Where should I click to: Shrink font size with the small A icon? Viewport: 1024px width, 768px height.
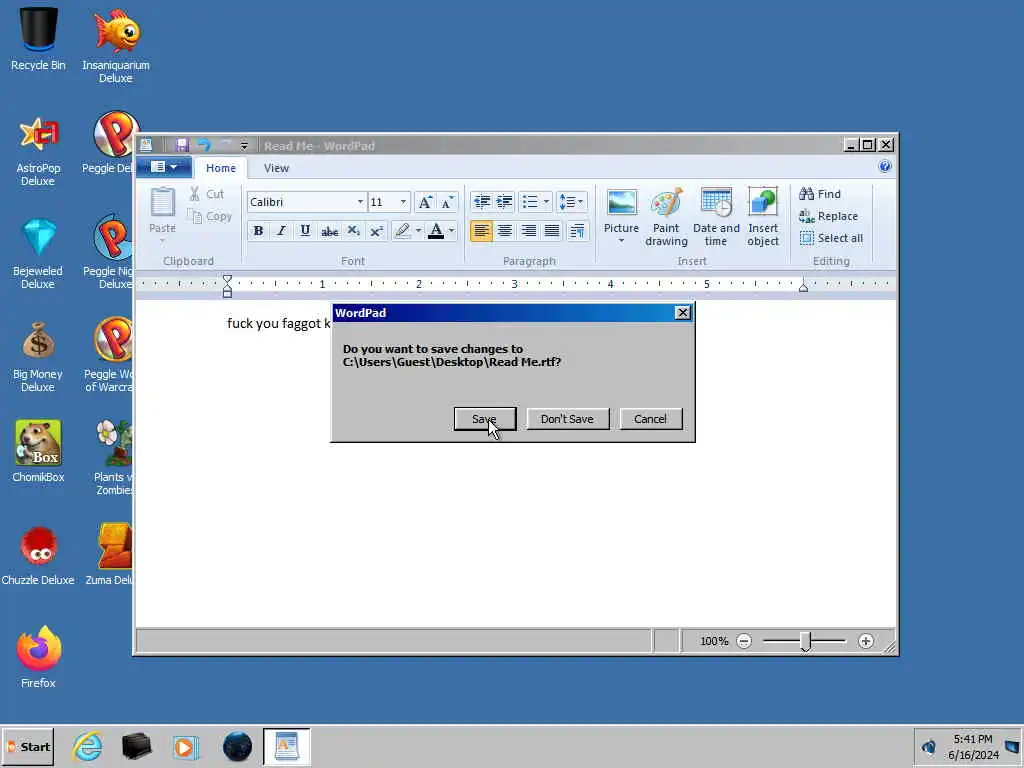pos(447,202)
